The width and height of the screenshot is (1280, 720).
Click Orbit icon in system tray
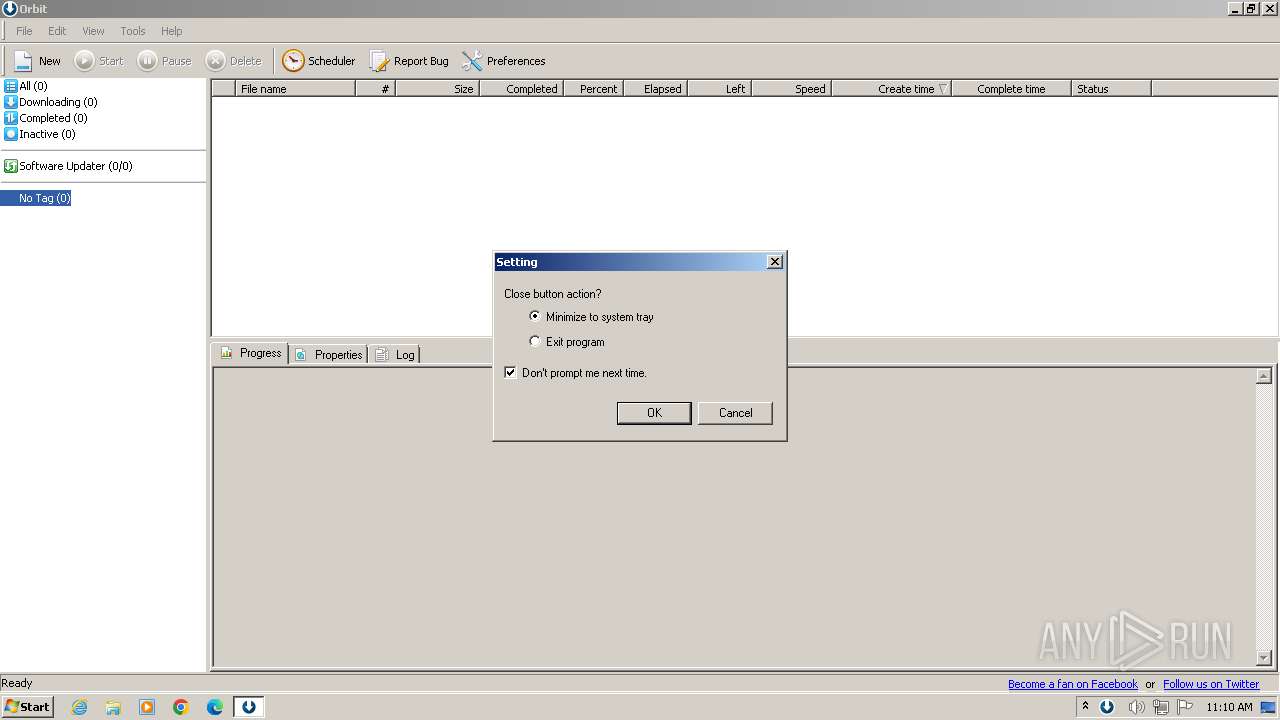pos(1107,707)
